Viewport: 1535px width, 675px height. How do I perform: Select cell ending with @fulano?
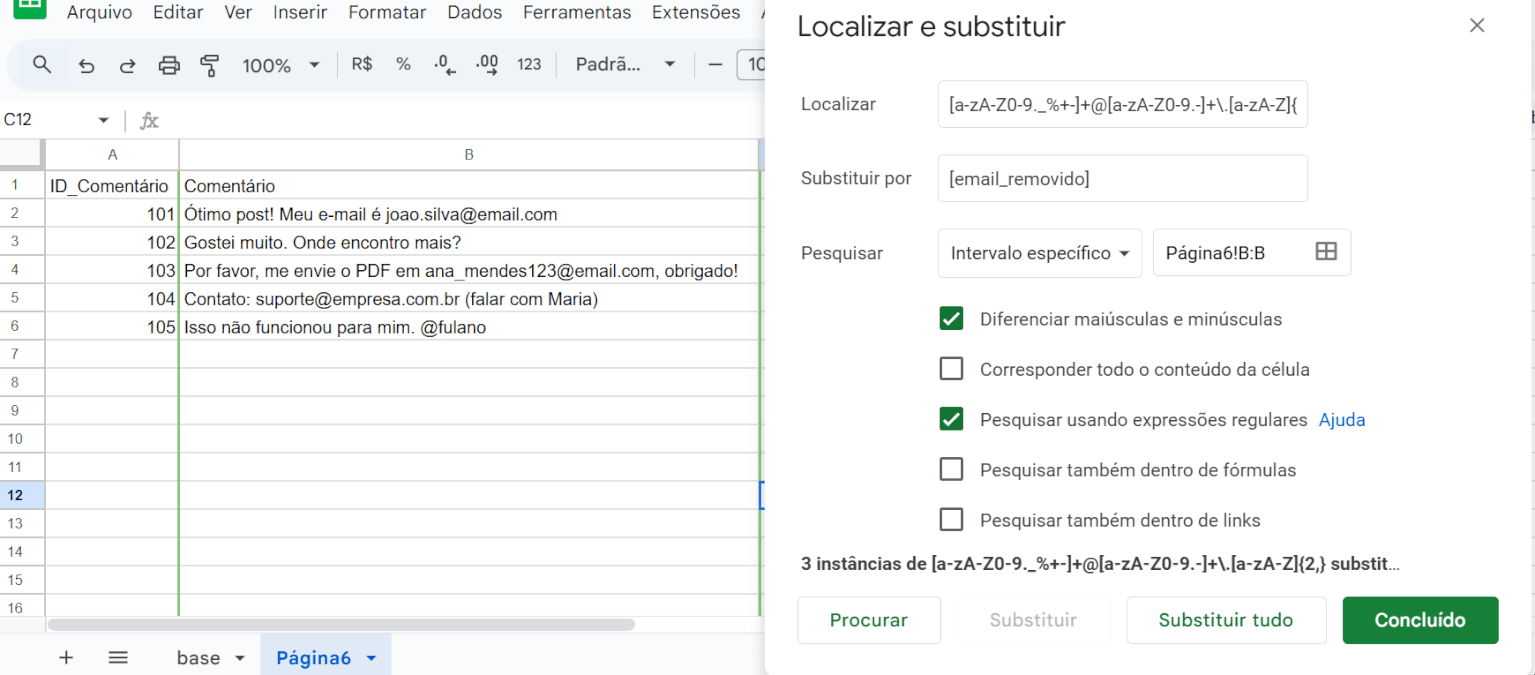click(x=469, y=326)
